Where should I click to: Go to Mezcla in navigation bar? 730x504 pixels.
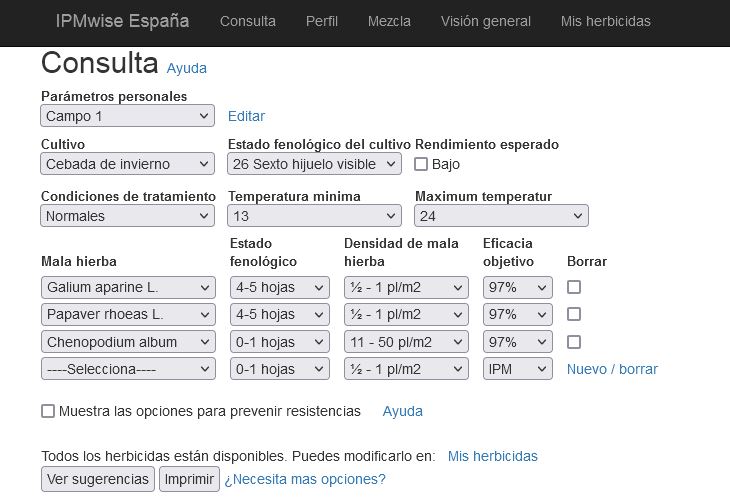click(389, 21)
